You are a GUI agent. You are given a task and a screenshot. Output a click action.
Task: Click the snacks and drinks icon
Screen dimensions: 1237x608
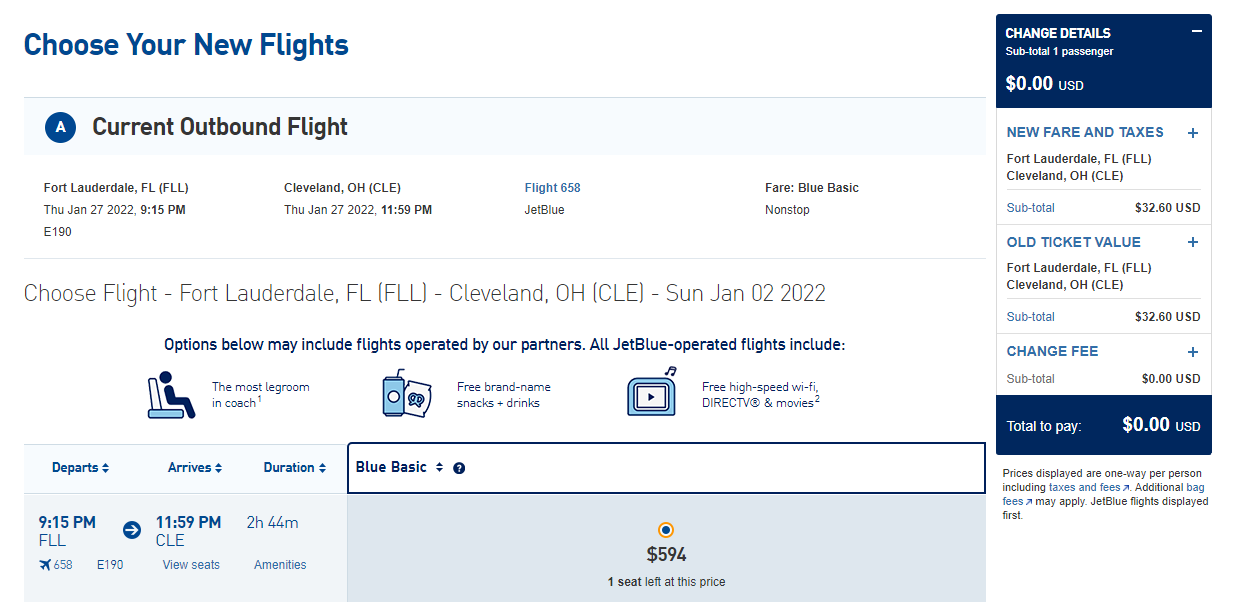click(408, 395)
